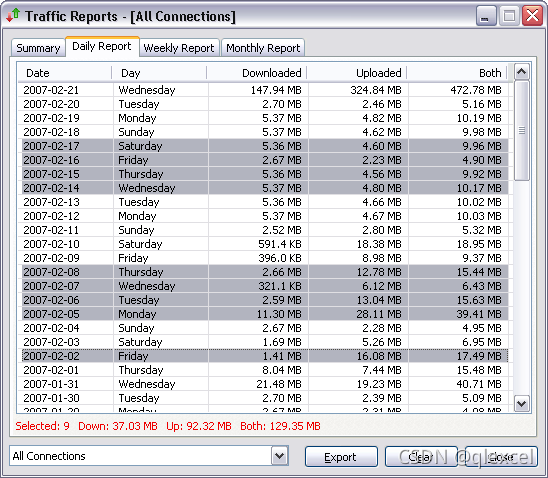Select the 2007-02-08 date cell
The height and width of the screenshot is (478, 548).
pos(51,272)
